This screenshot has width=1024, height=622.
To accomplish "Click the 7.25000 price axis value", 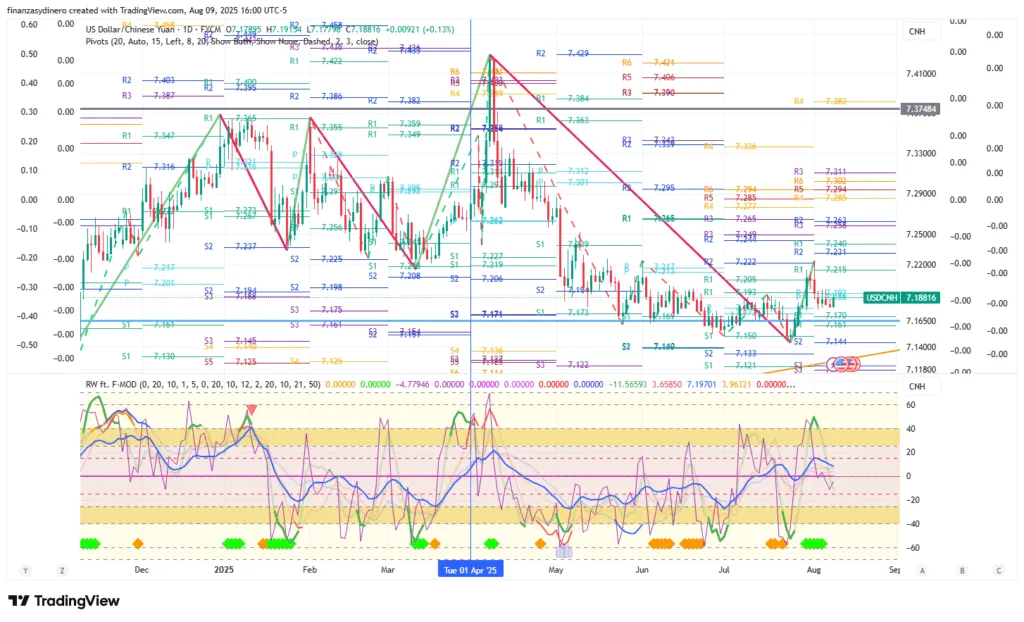I will tap(921, 234).
